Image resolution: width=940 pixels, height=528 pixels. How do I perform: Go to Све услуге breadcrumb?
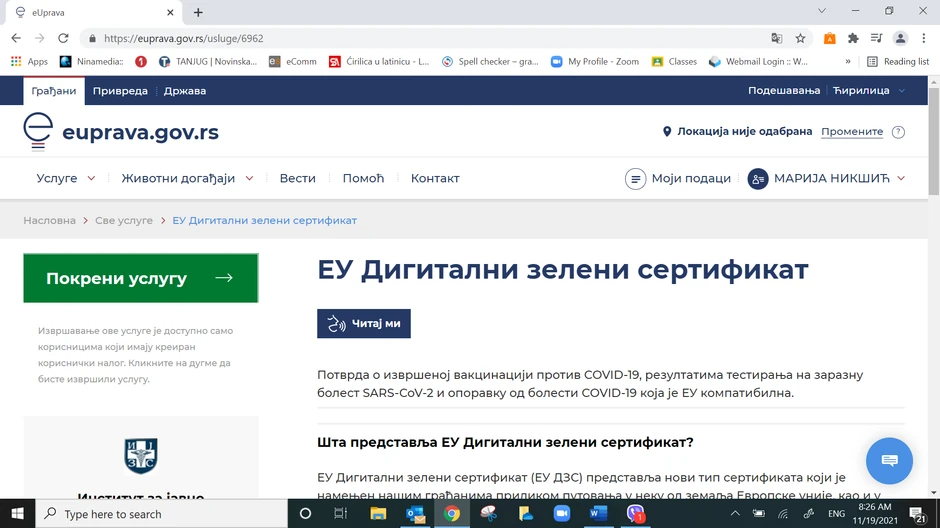click(x=123, y=221)
